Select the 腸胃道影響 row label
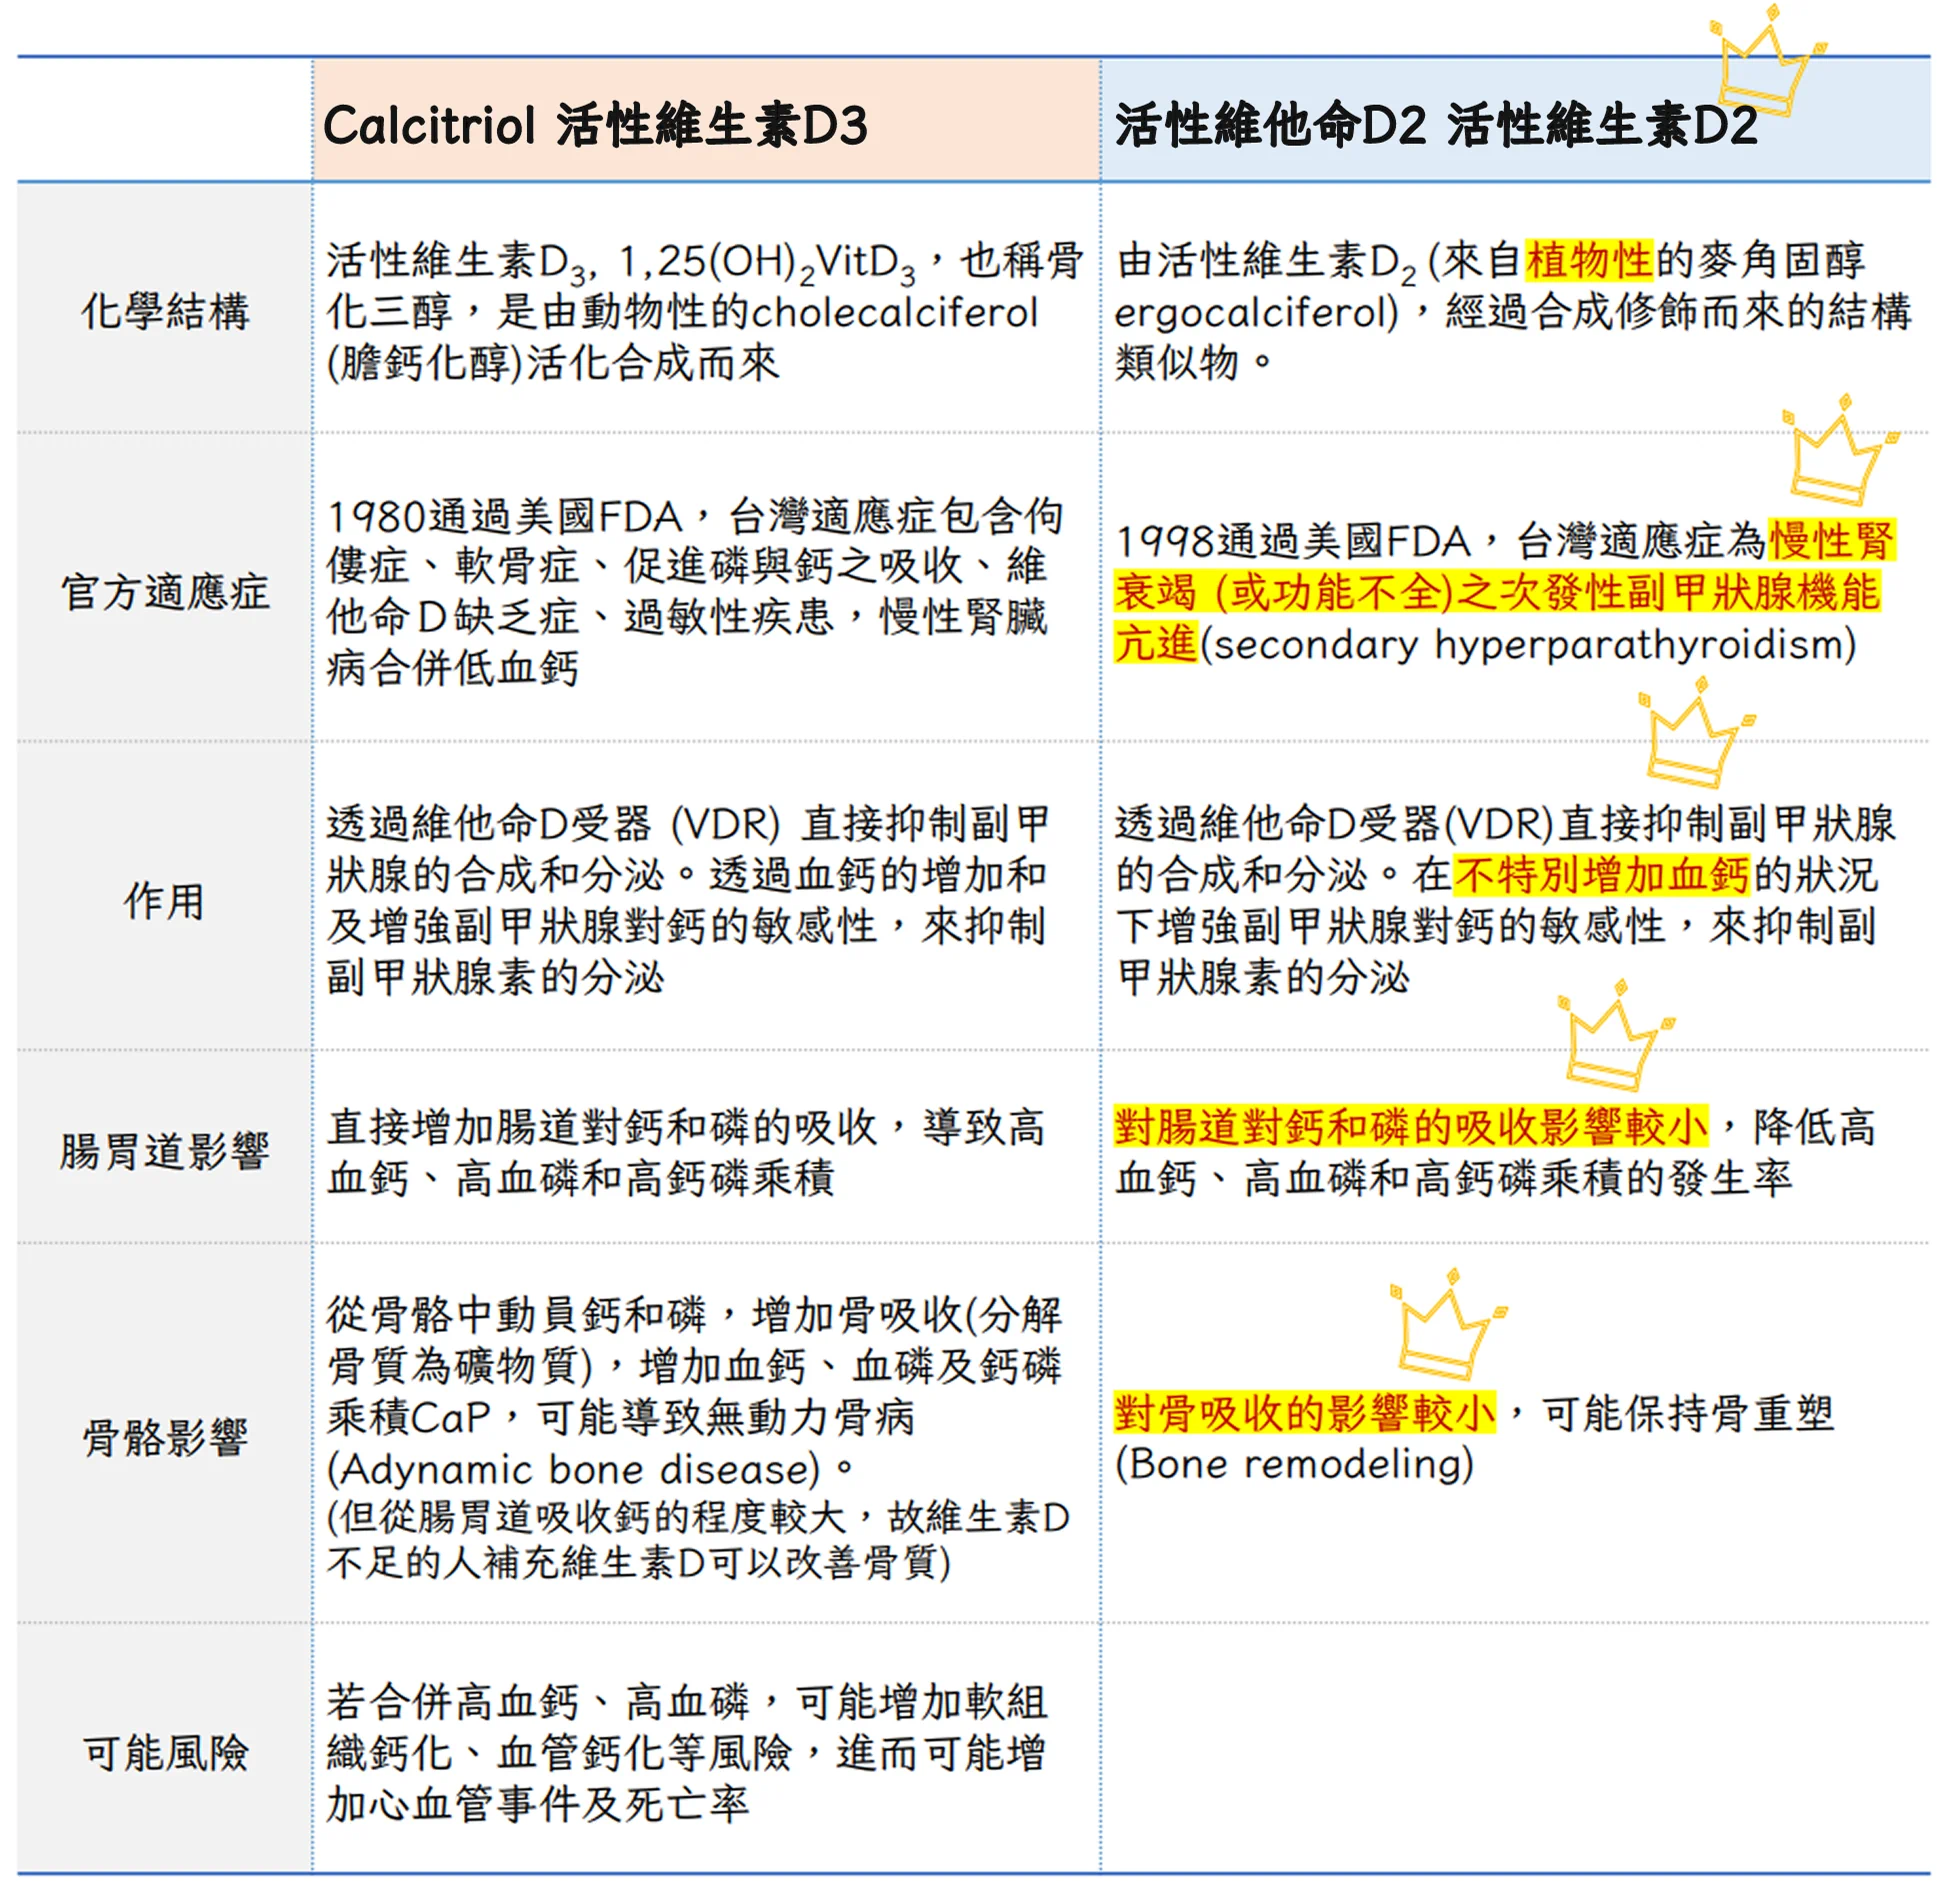 (x=165, y=1151)
